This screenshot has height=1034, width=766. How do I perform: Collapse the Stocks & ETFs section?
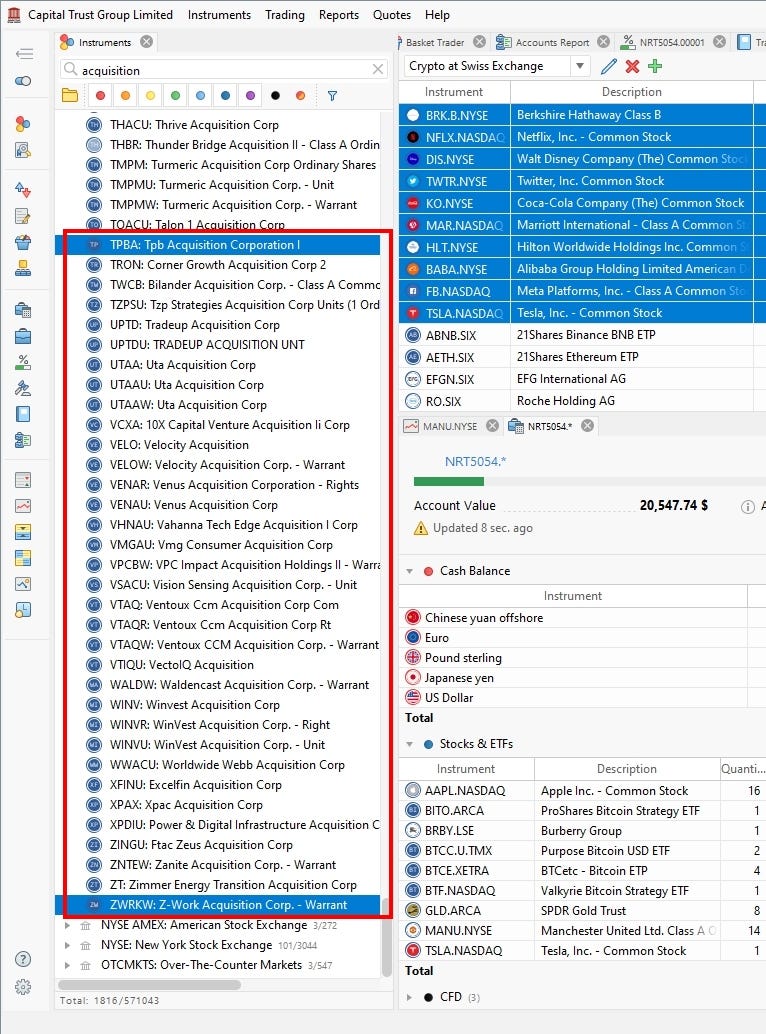pos(409,745)
